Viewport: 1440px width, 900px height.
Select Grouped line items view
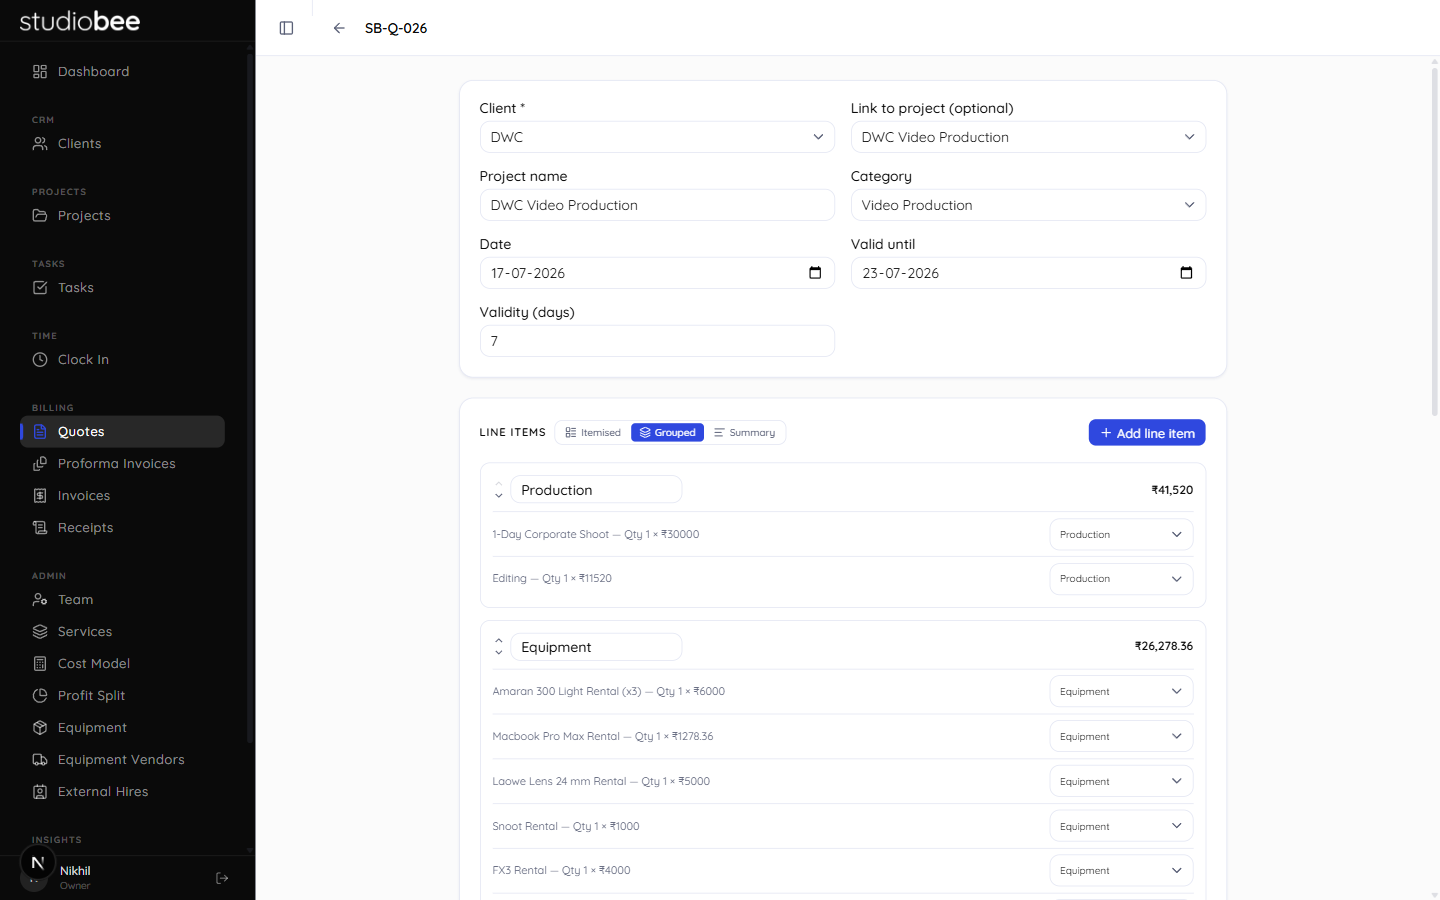(667, 433)
